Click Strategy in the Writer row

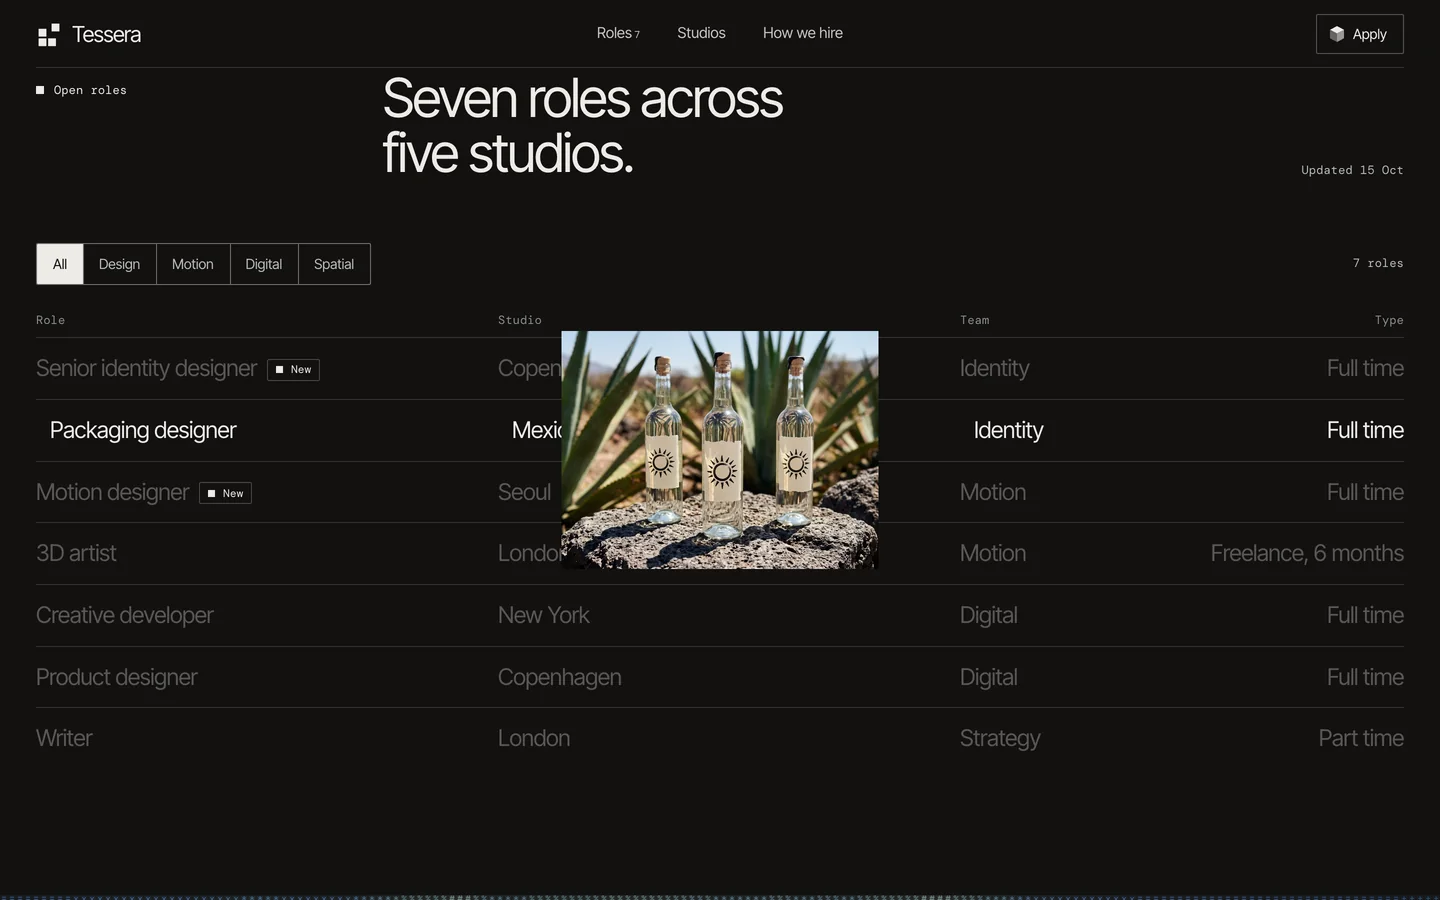pyautogui.click(x=1000, y=739)
